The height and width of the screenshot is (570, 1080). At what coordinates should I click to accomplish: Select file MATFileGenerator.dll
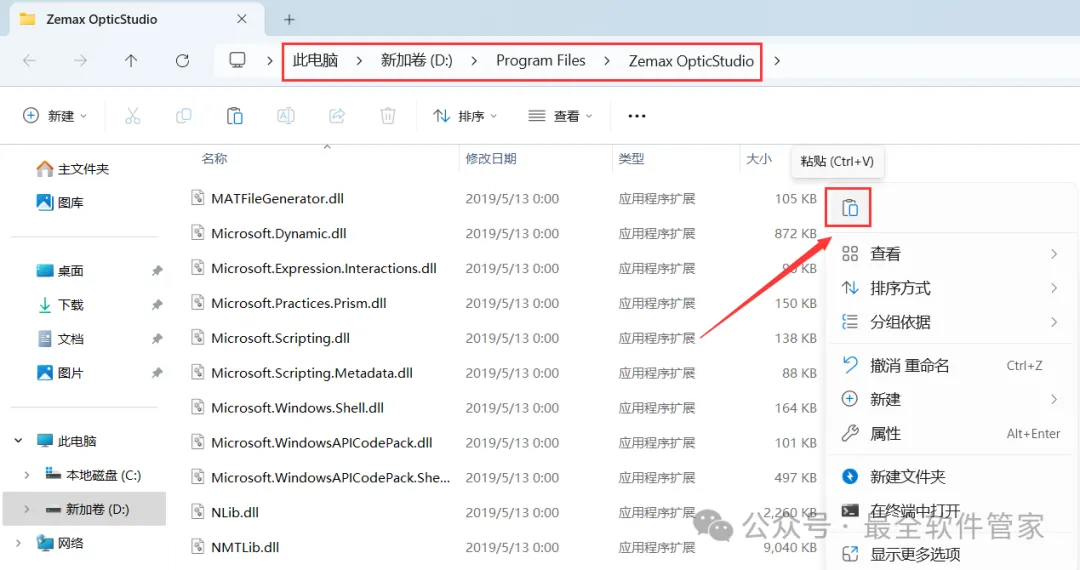point(278,198)
